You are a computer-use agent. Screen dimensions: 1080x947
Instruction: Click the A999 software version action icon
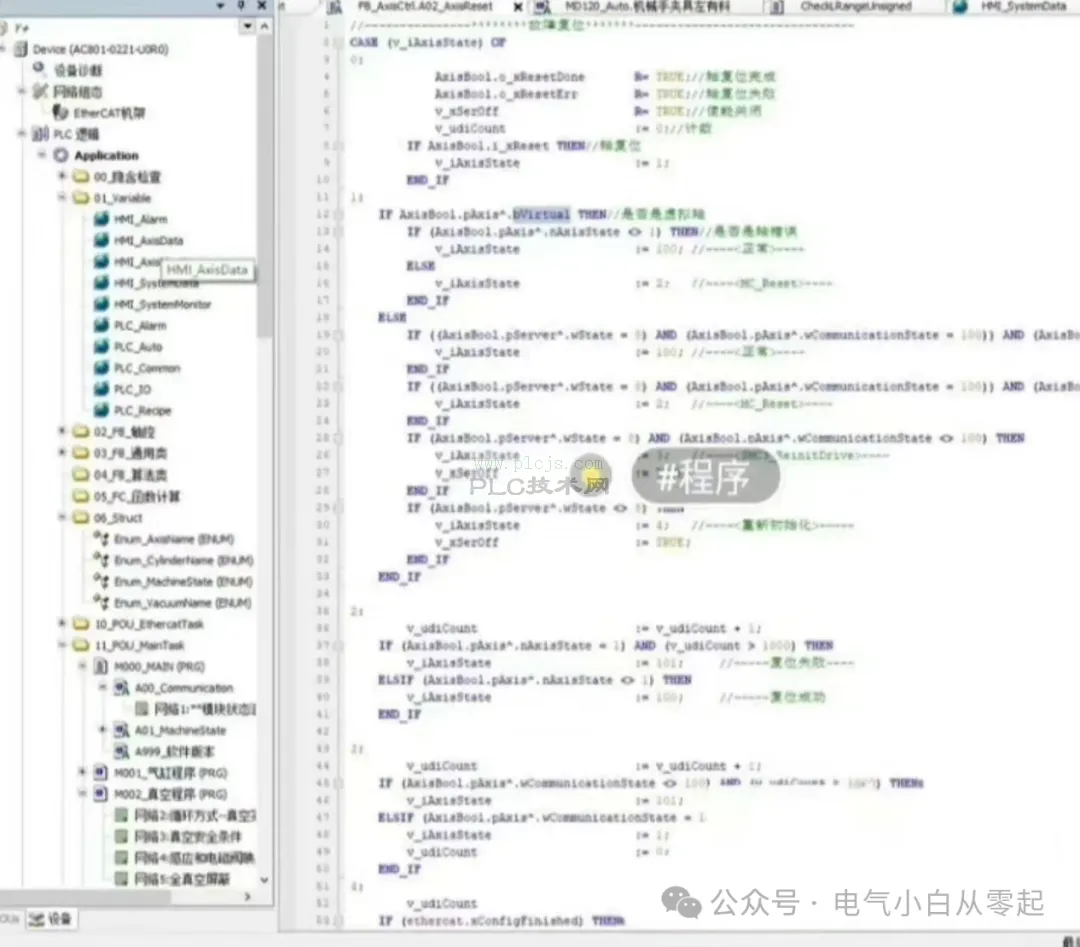(122, 751)
